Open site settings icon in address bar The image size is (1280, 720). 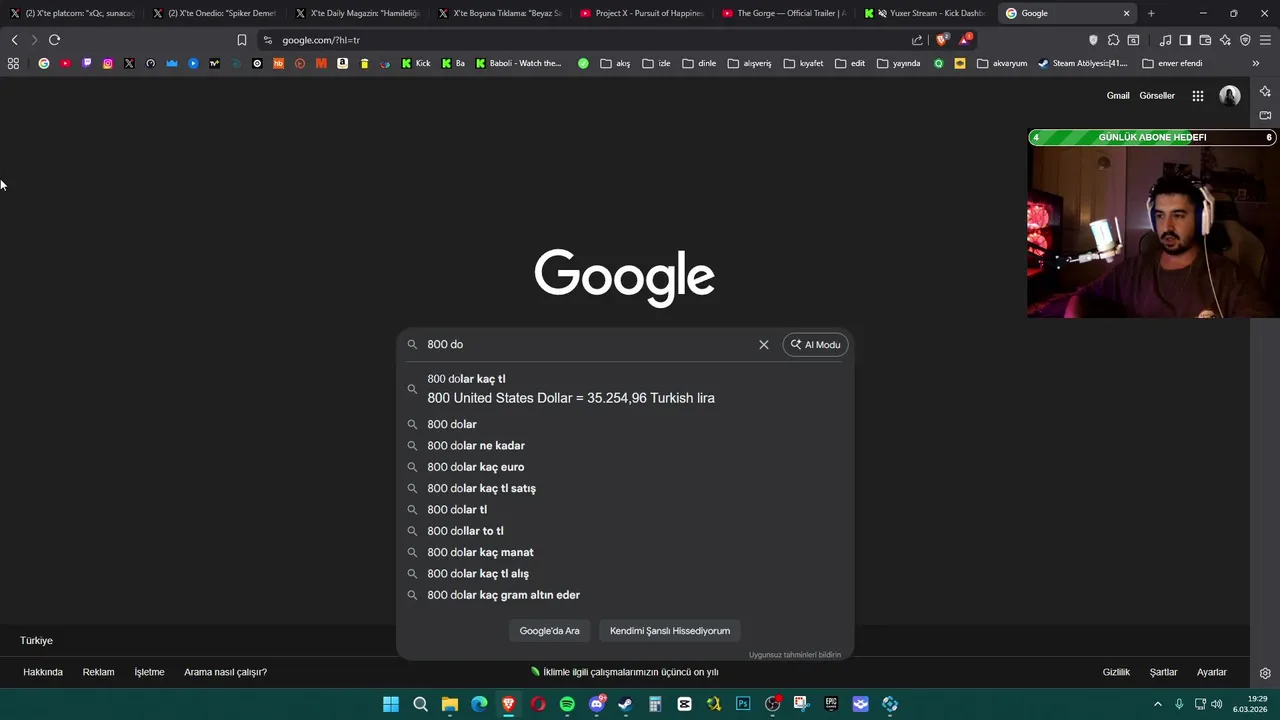coord(267,40)
